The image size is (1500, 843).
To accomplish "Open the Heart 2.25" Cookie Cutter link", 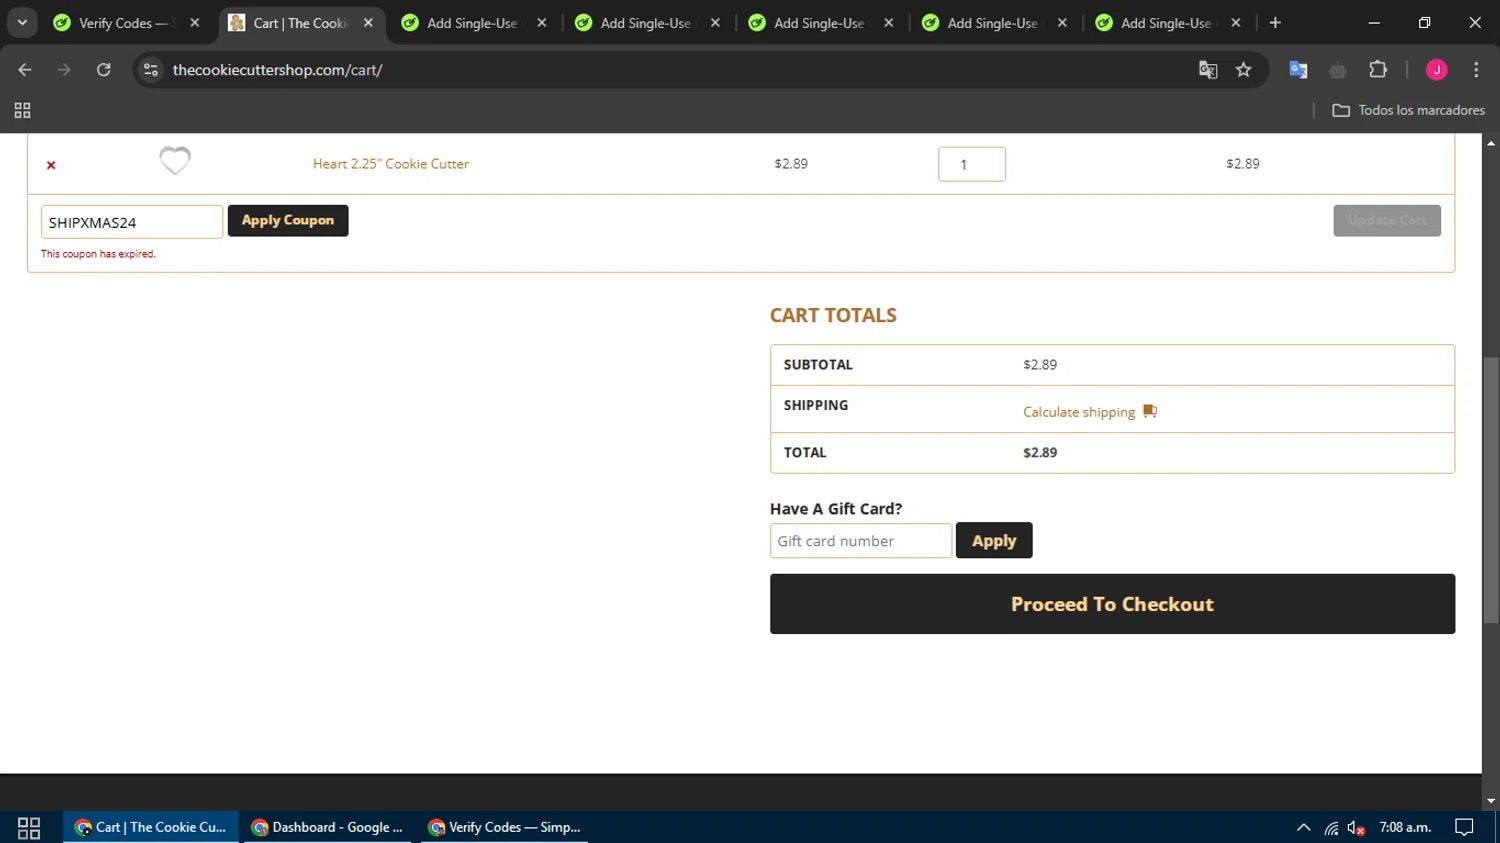I will (391, 164).
